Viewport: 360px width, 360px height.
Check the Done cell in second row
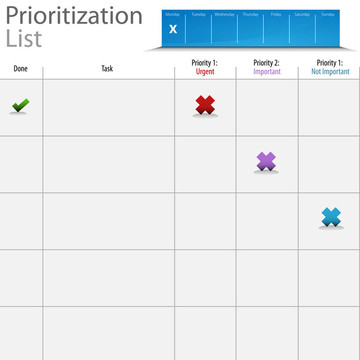click(21, 164)
